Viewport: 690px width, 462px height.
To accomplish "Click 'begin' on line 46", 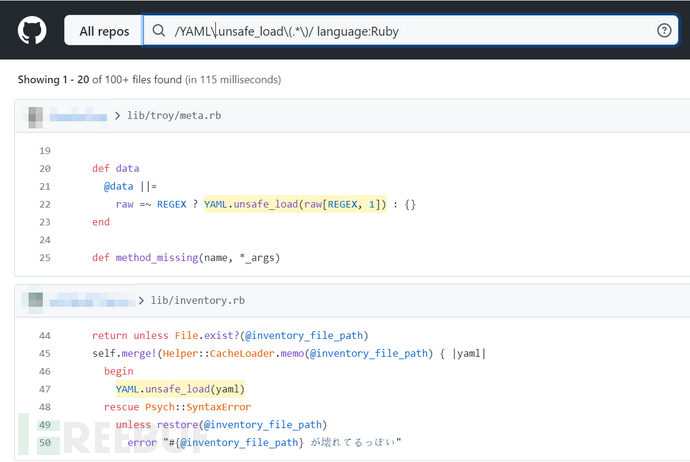I will tap(118, 371).
